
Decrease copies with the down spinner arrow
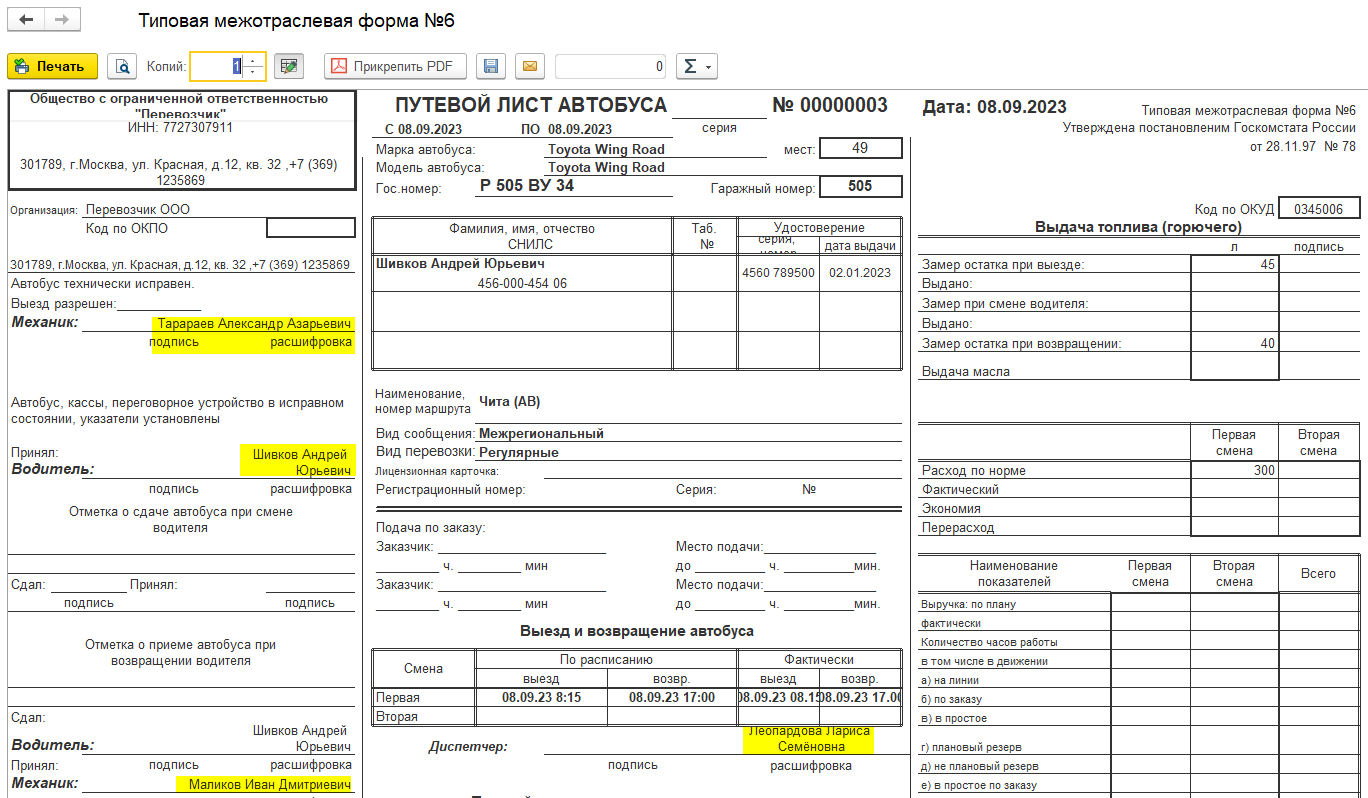point(255,72)
